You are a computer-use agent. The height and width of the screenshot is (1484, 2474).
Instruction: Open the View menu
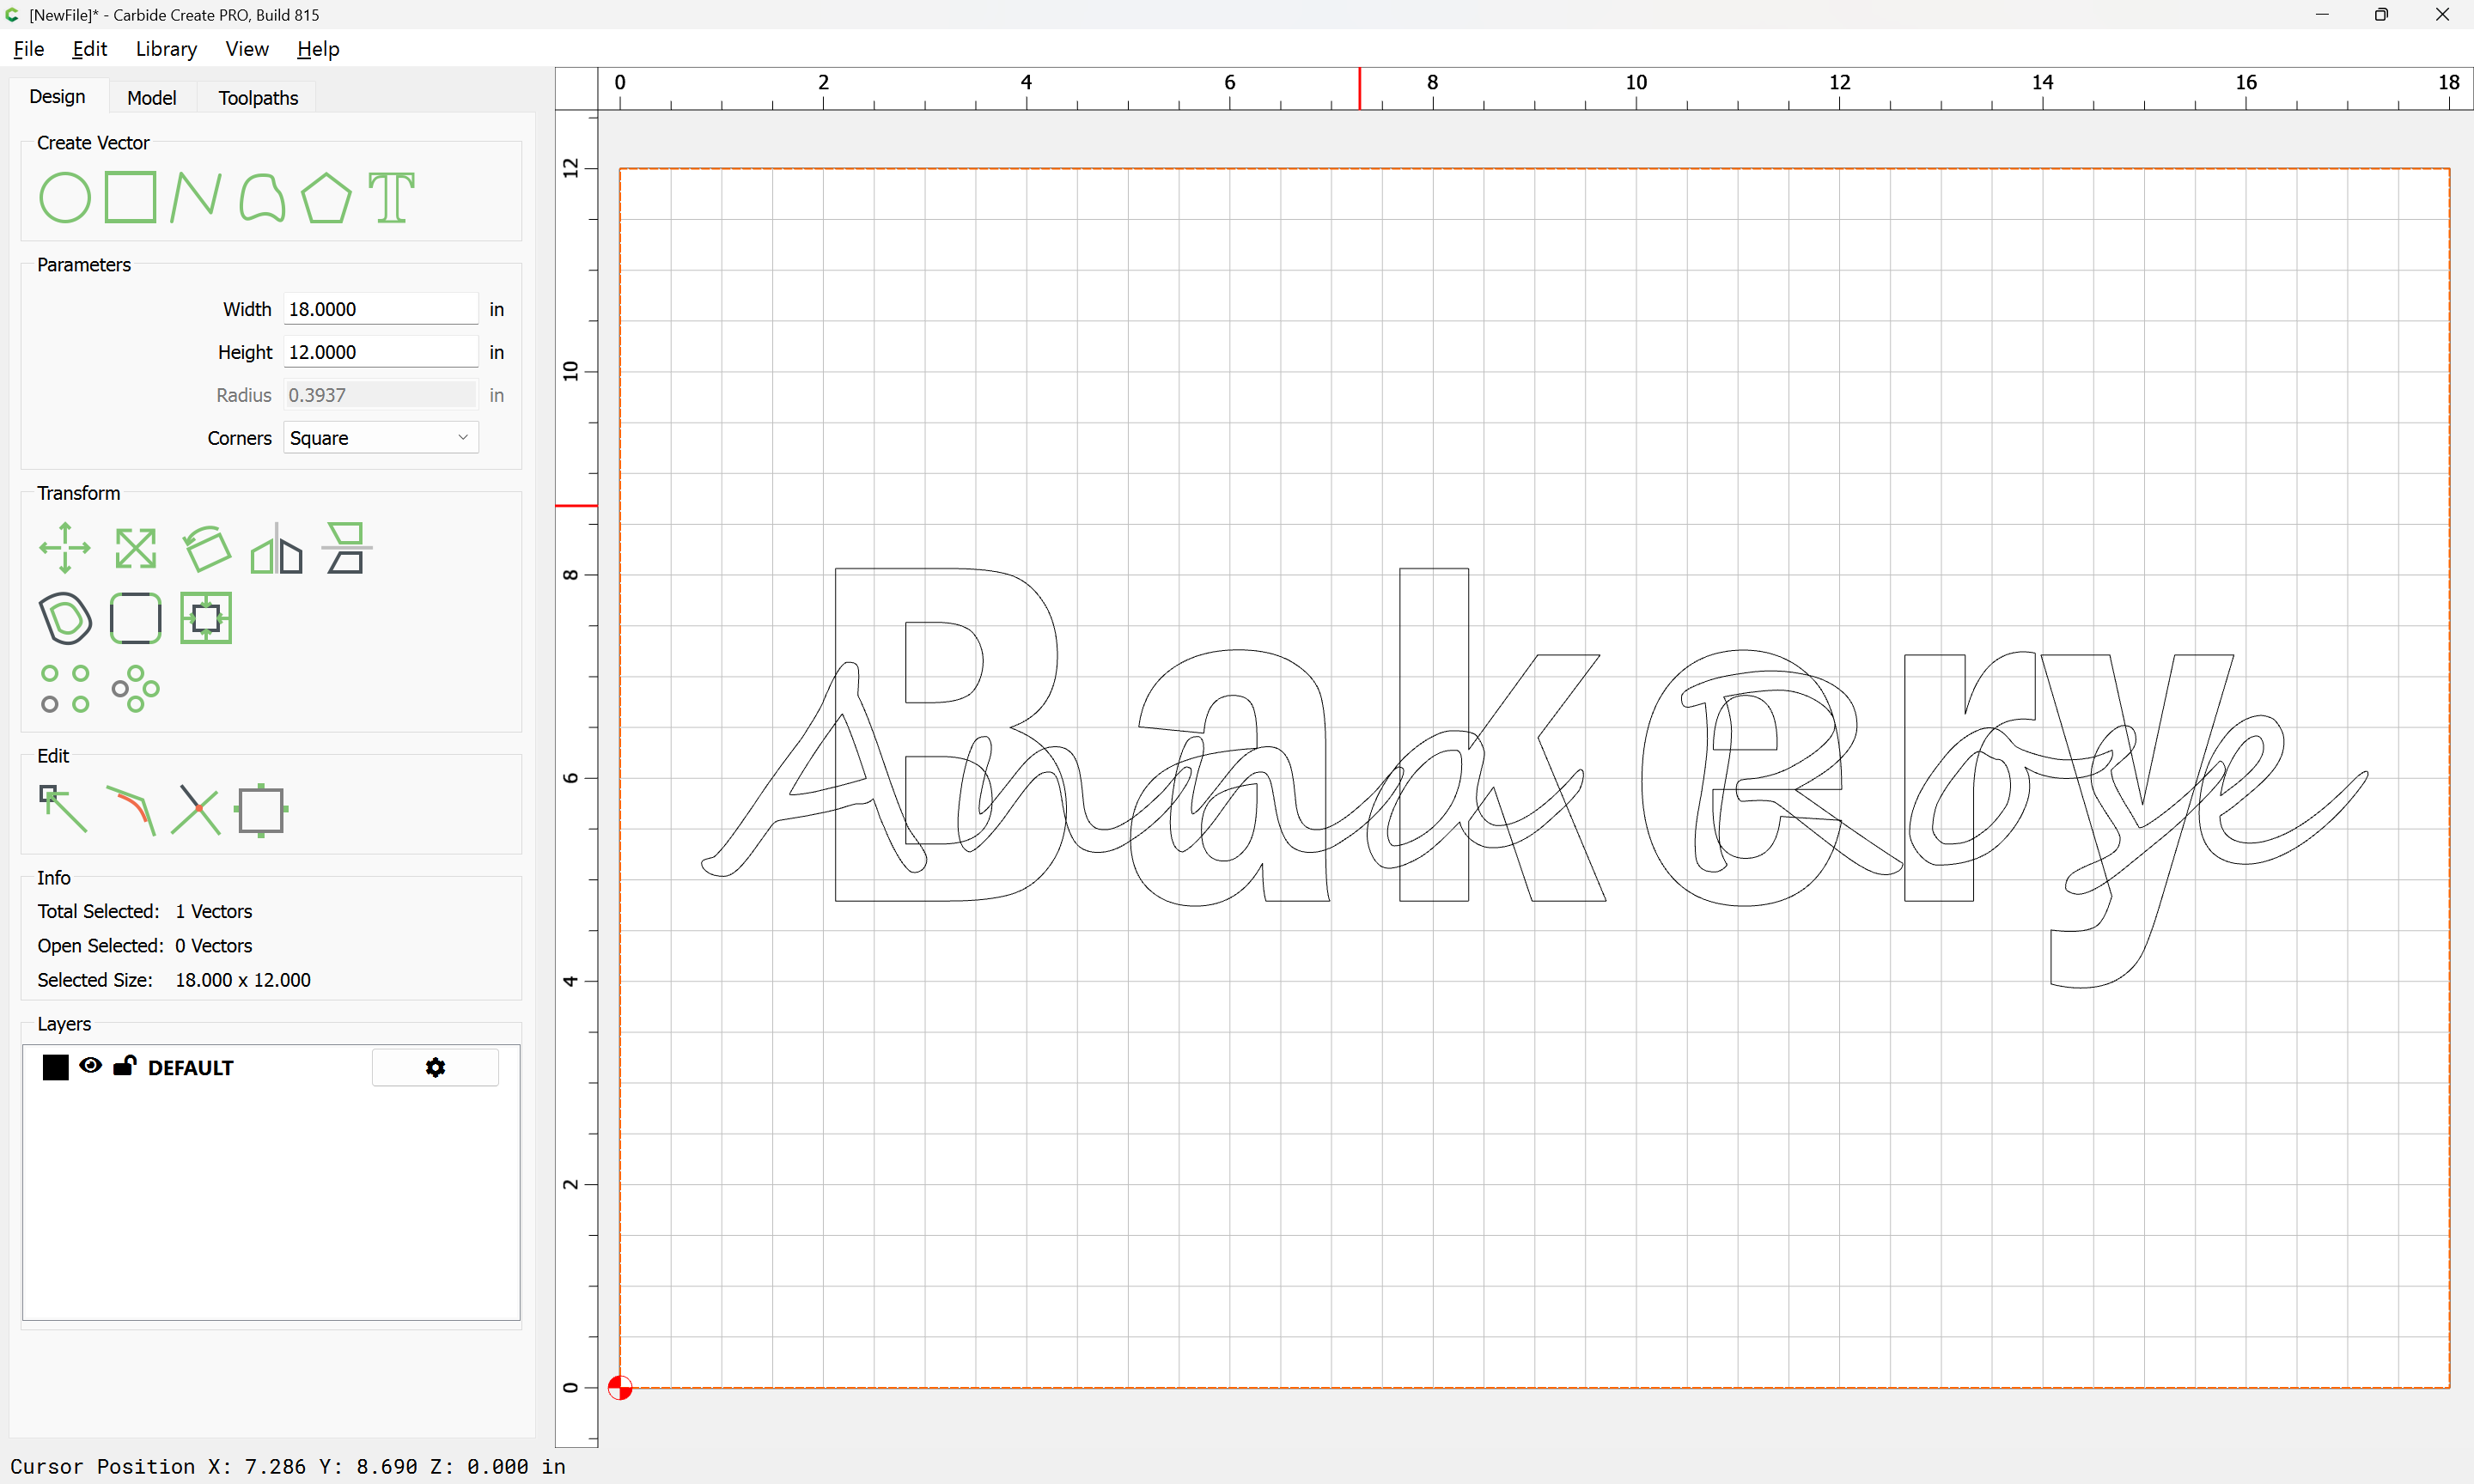[x=247, y=49]
